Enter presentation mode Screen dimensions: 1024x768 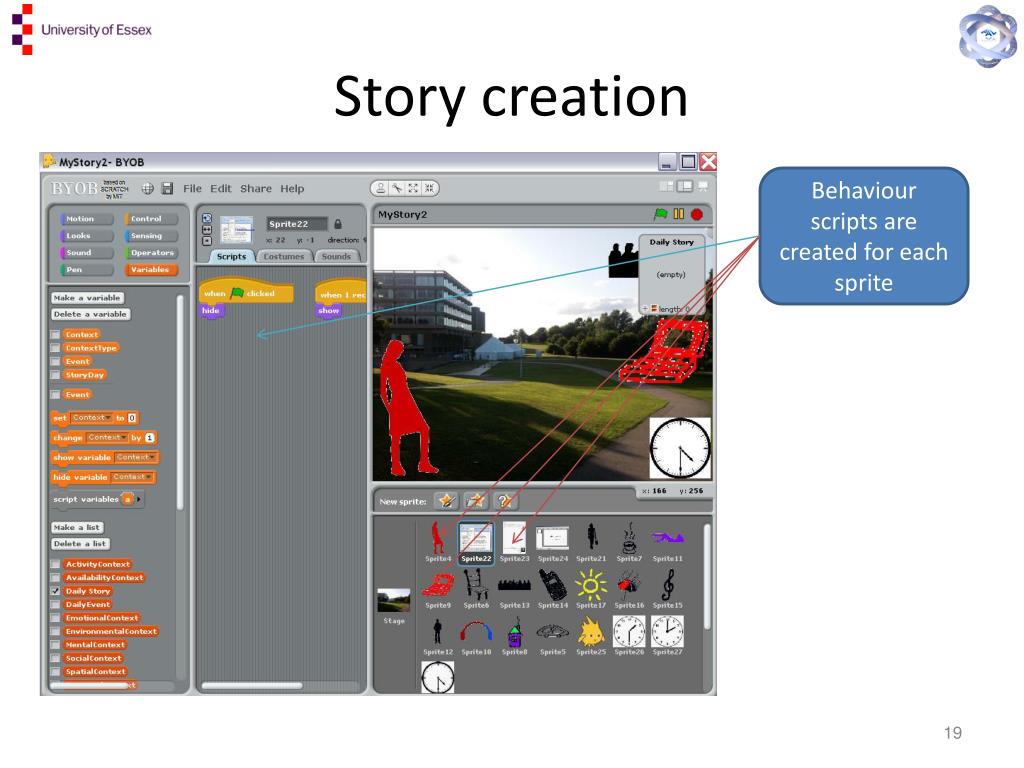coord(703,186)
